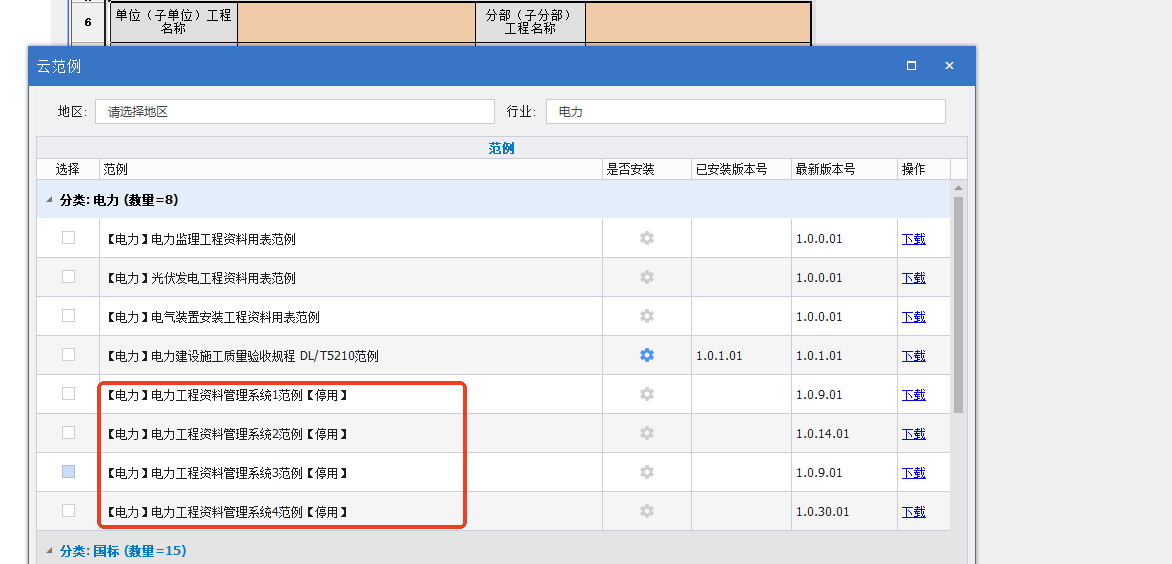Select checkbox for 光伏发电工程资料用表范例
Image resolution: width=1172 pixels, height=564 pixels.
[68, 277]
